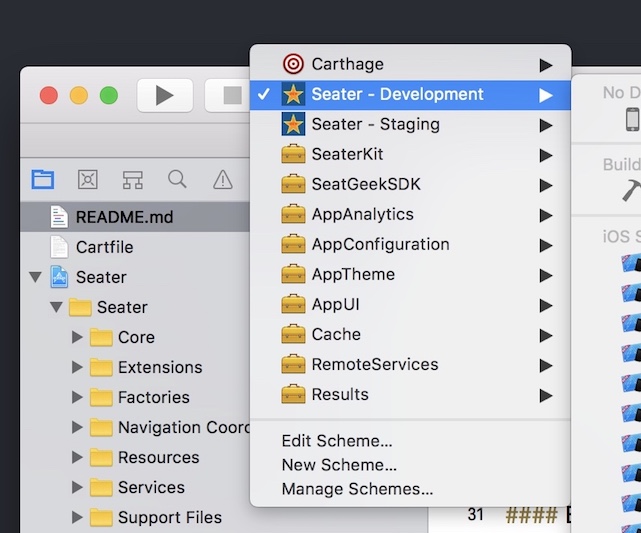
Task: Open the Issue navigator warning icon
Action: coord(223,179)
